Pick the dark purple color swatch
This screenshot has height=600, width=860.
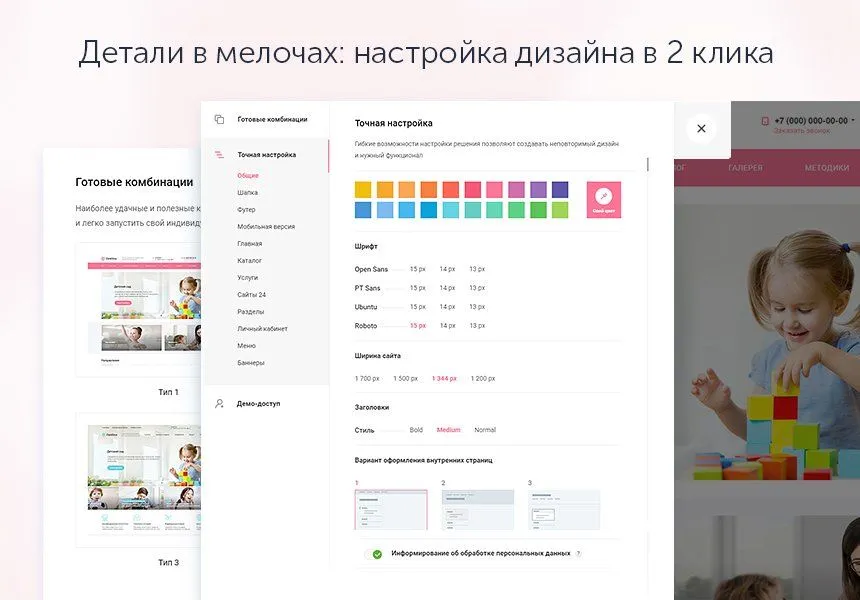(x=560, y=189)
